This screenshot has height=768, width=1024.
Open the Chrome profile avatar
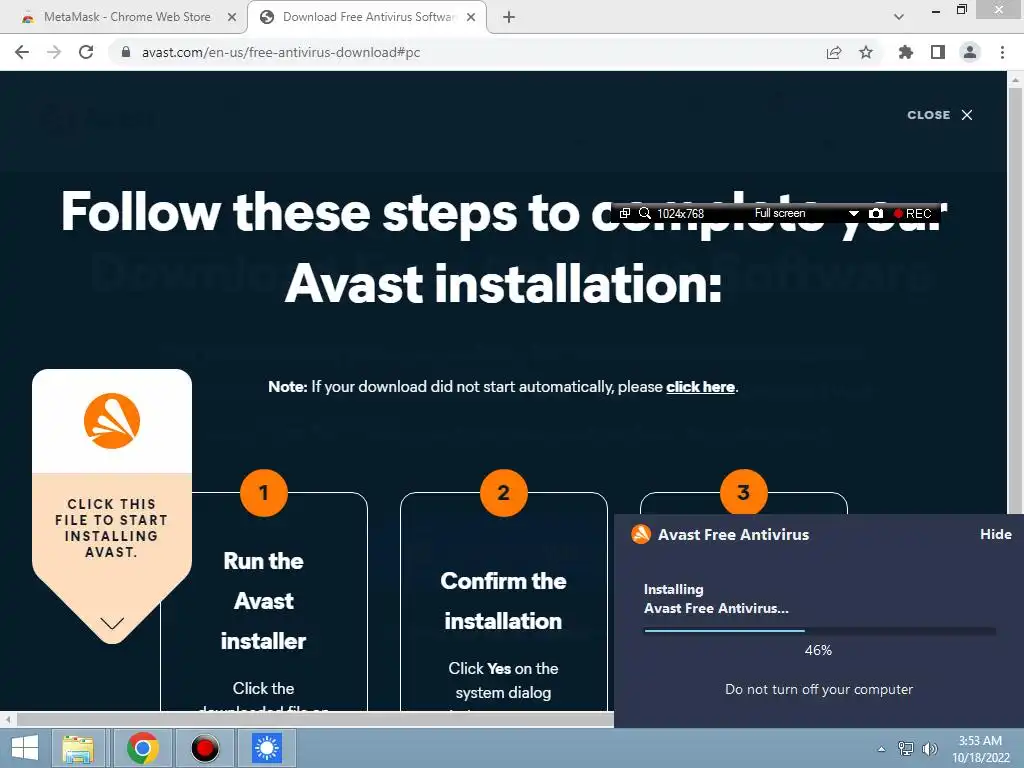970,52
